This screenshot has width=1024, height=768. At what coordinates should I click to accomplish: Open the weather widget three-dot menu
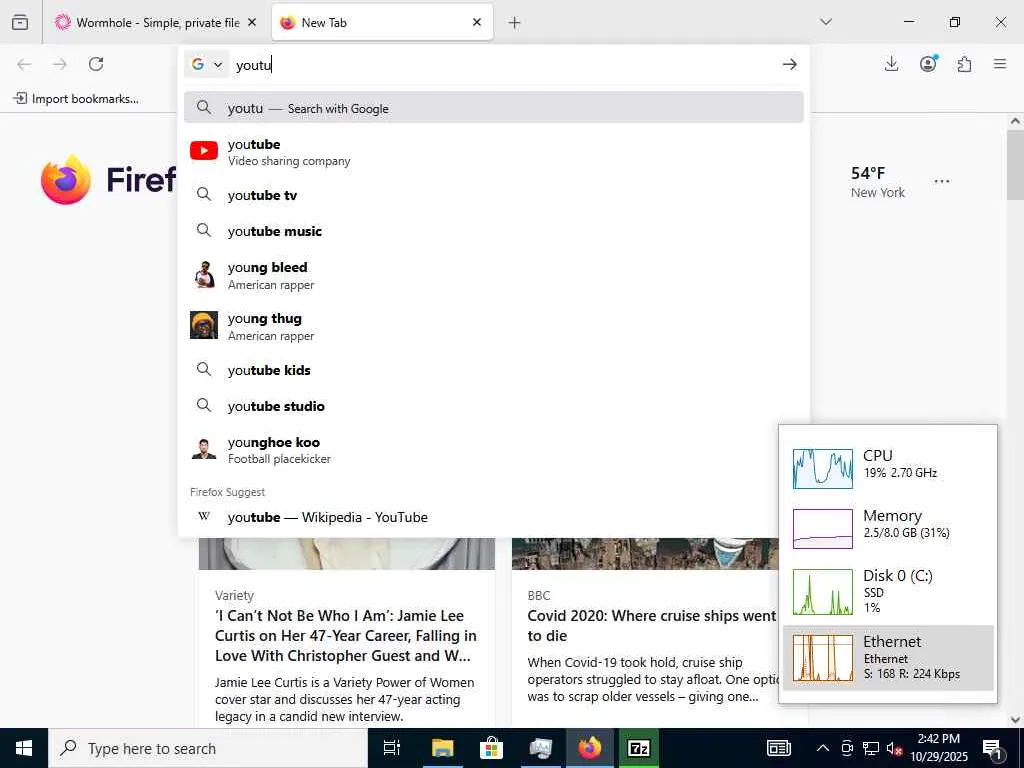point(942,182)
